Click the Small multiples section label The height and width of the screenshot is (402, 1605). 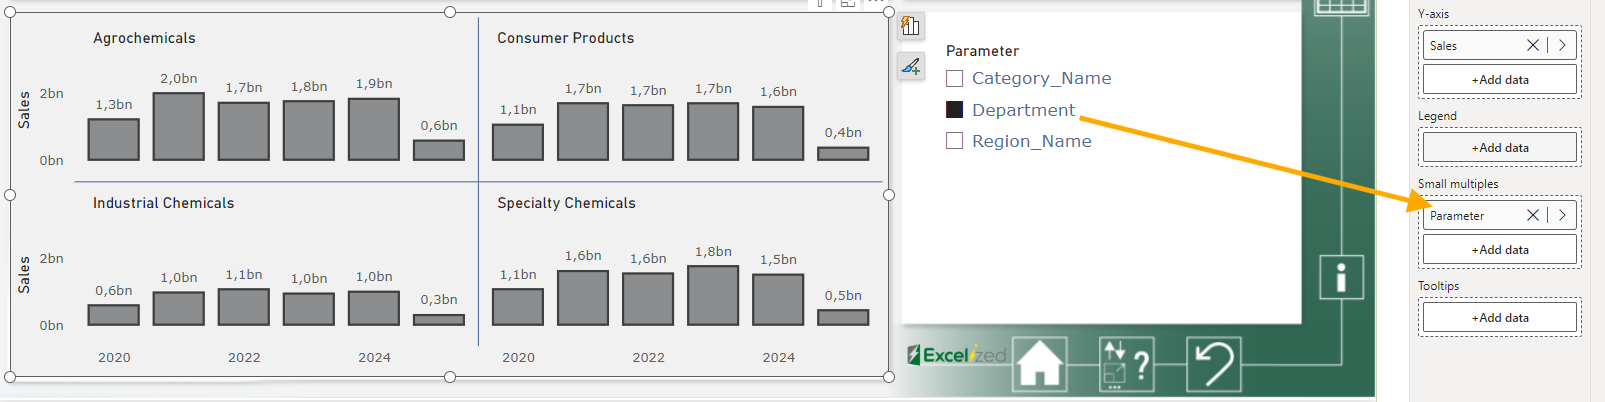click(1458, 184)
